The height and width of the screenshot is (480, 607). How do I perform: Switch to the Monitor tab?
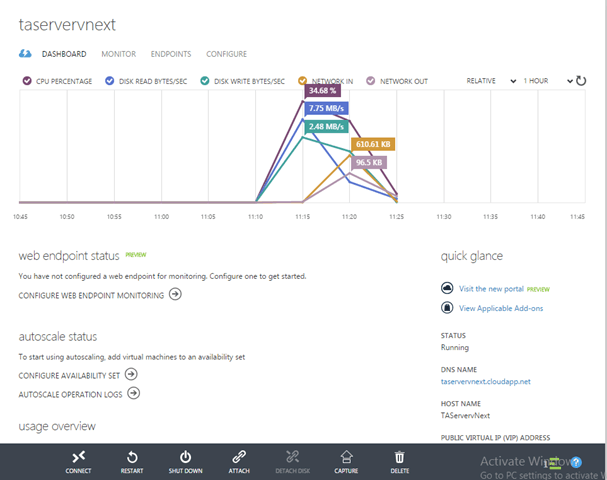click(x=118, y=54)
